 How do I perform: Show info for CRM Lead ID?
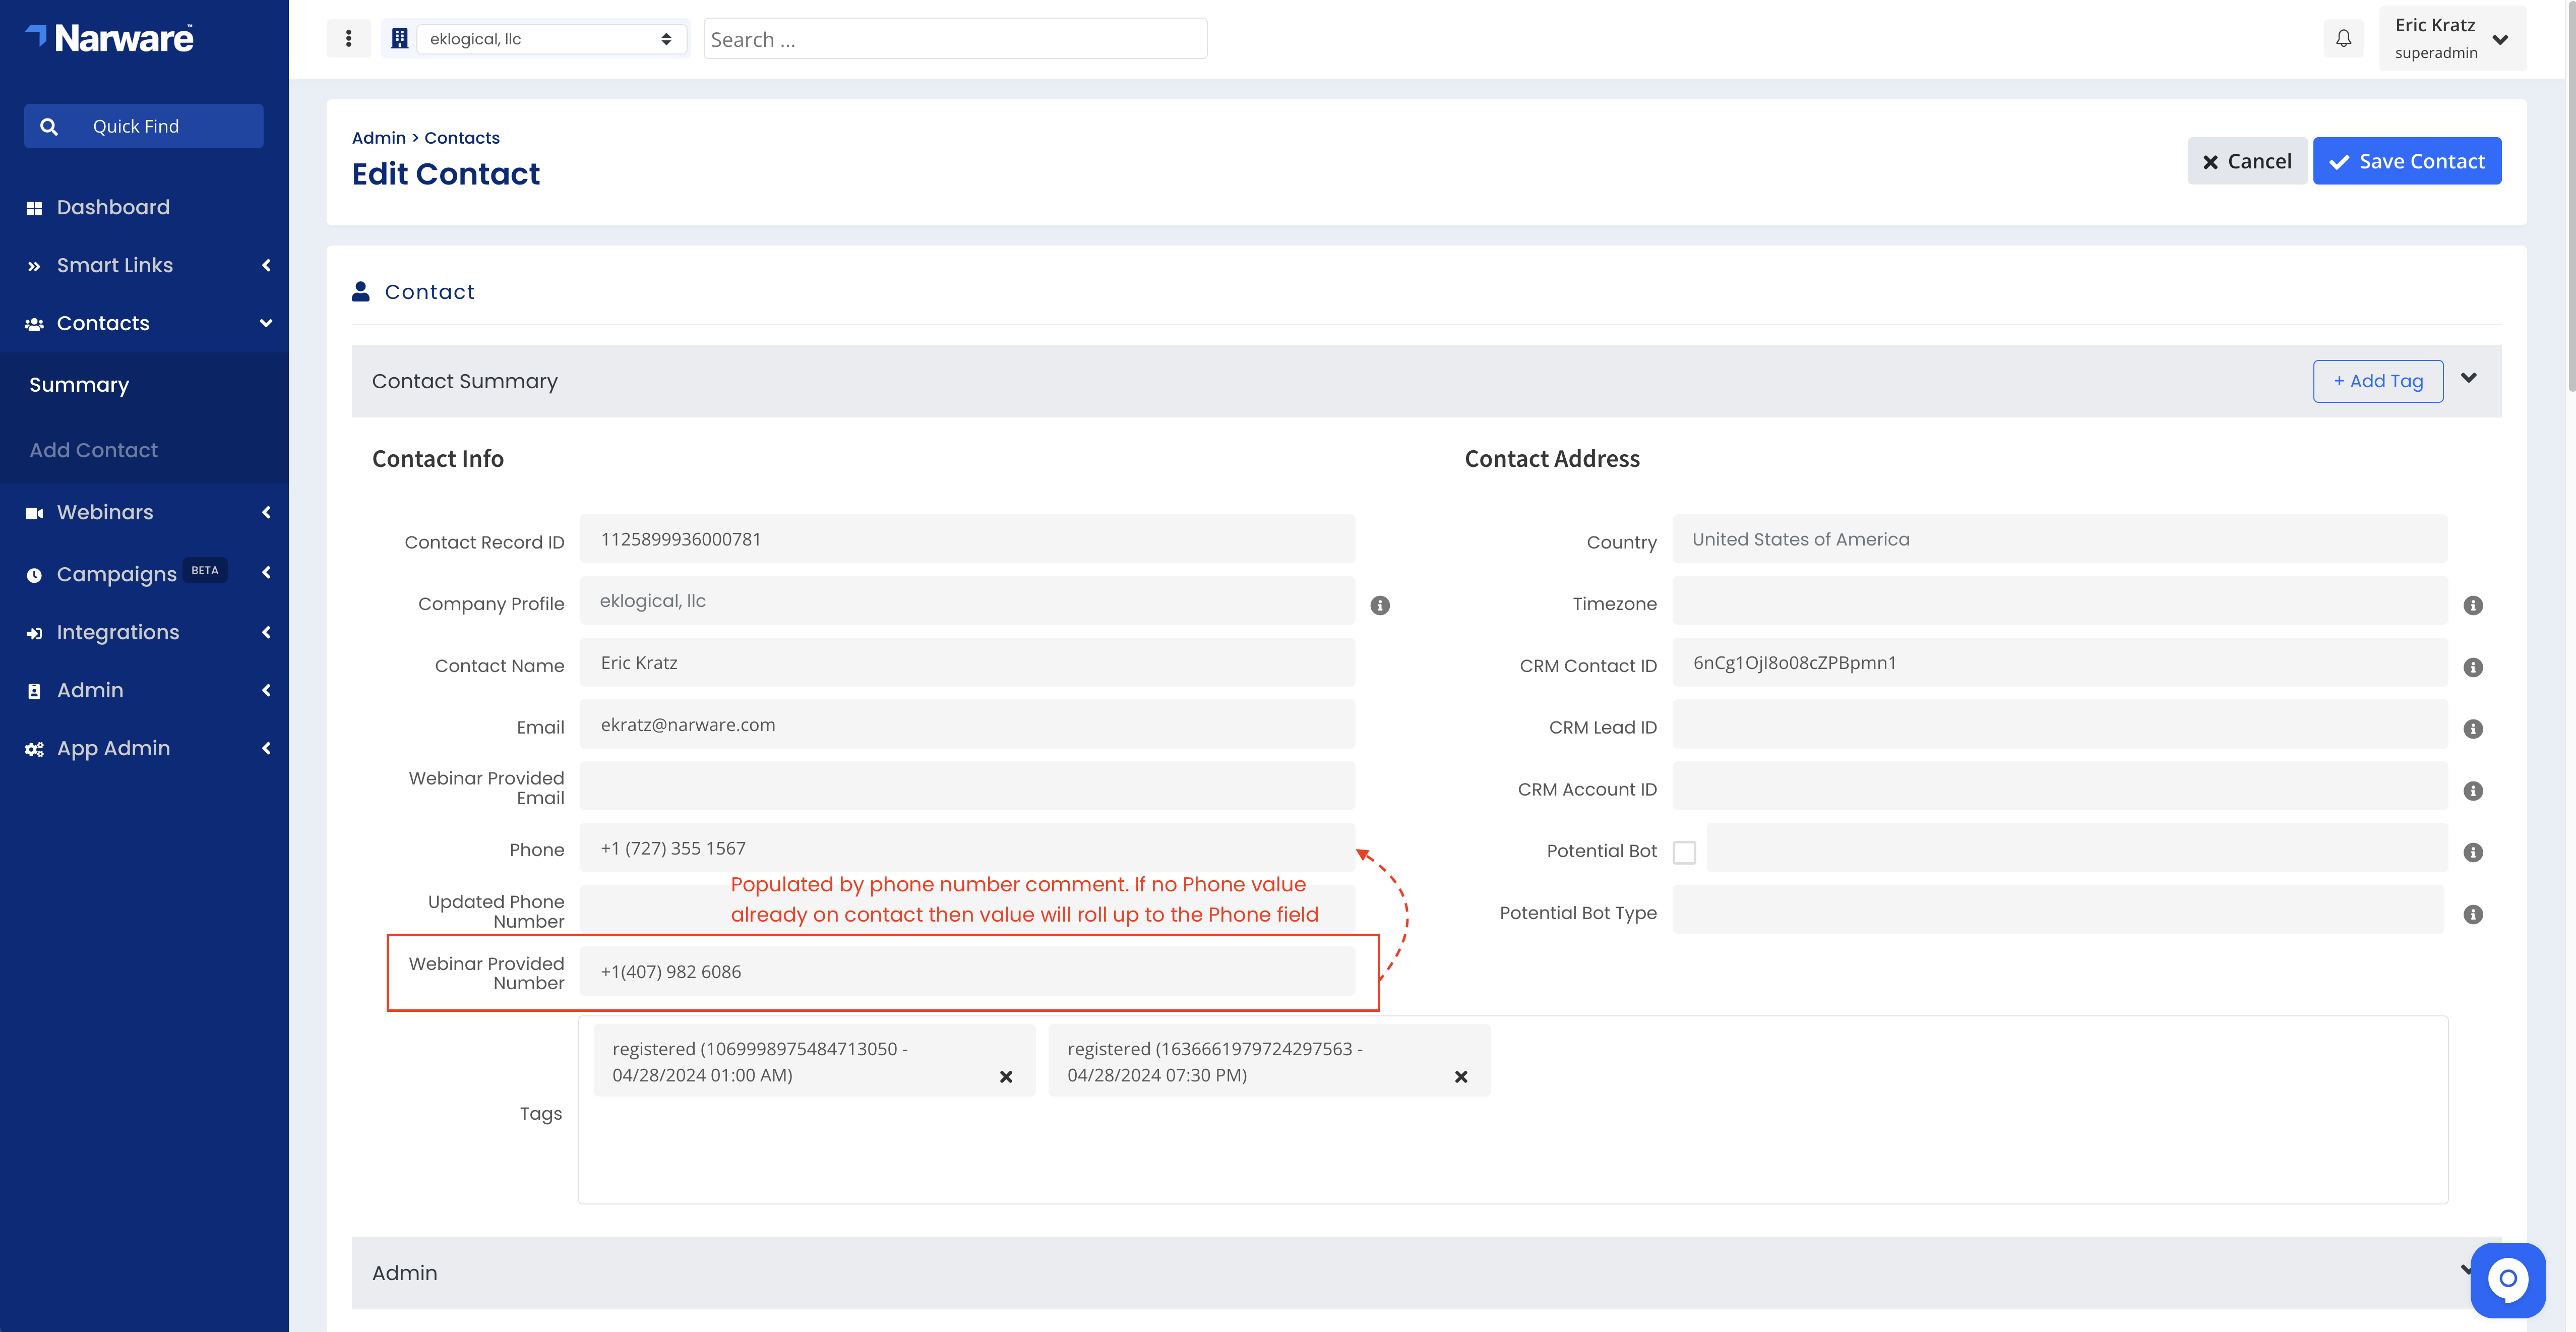(2473, 729)
